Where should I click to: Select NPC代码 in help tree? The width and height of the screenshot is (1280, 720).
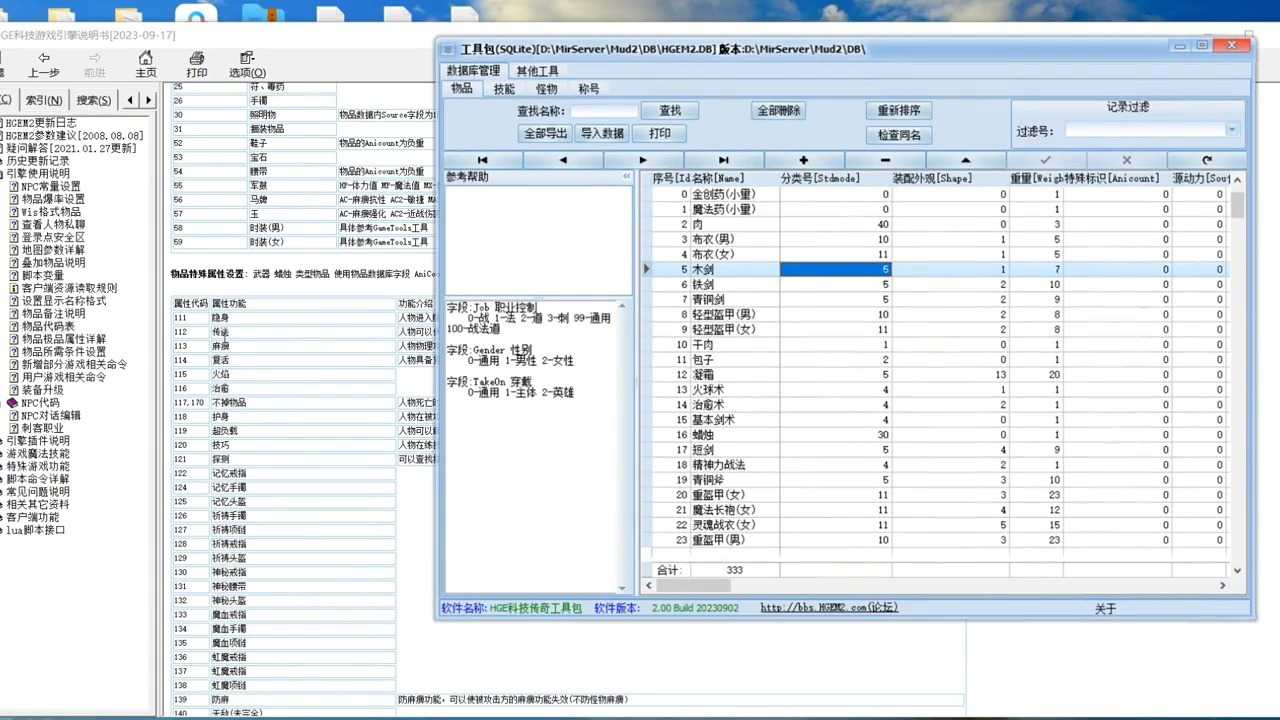pyautogui.click(x=40, y=403)
